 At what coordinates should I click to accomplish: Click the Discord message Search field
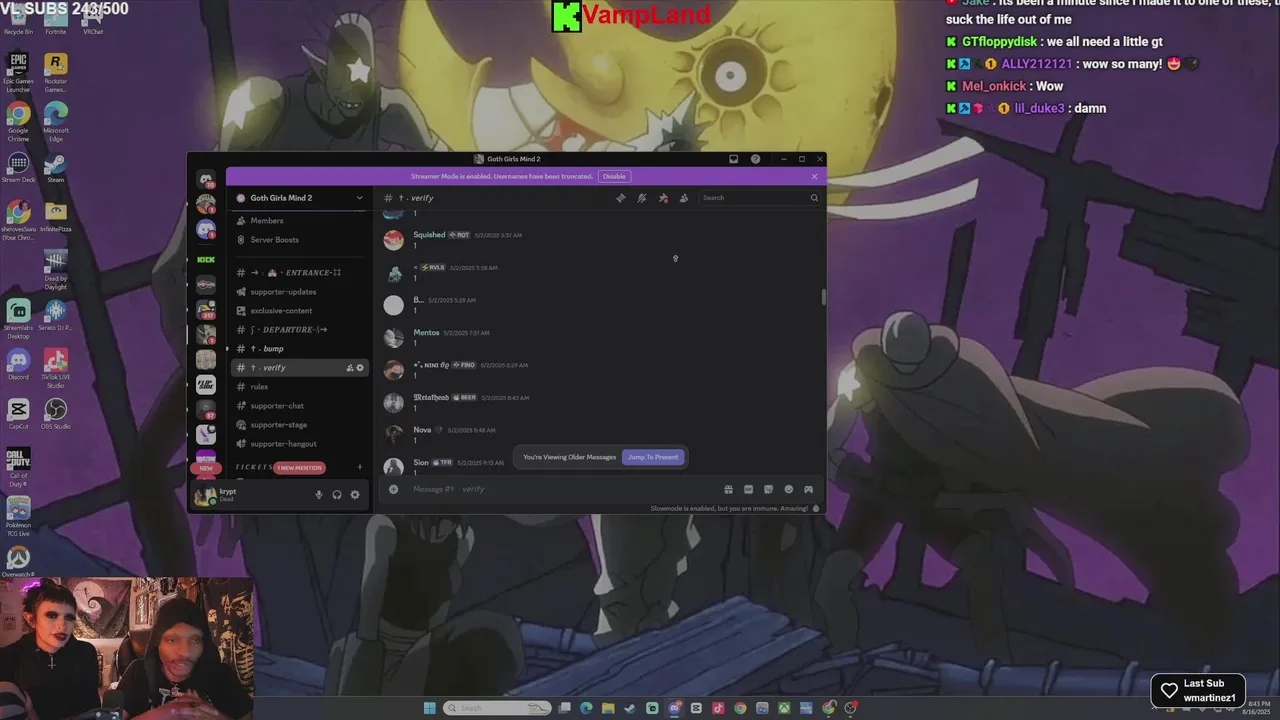[759, 198]
